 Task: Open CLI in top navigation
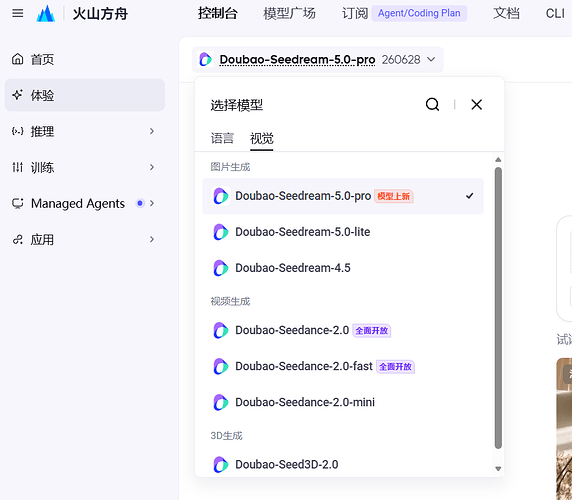(555, 13)
